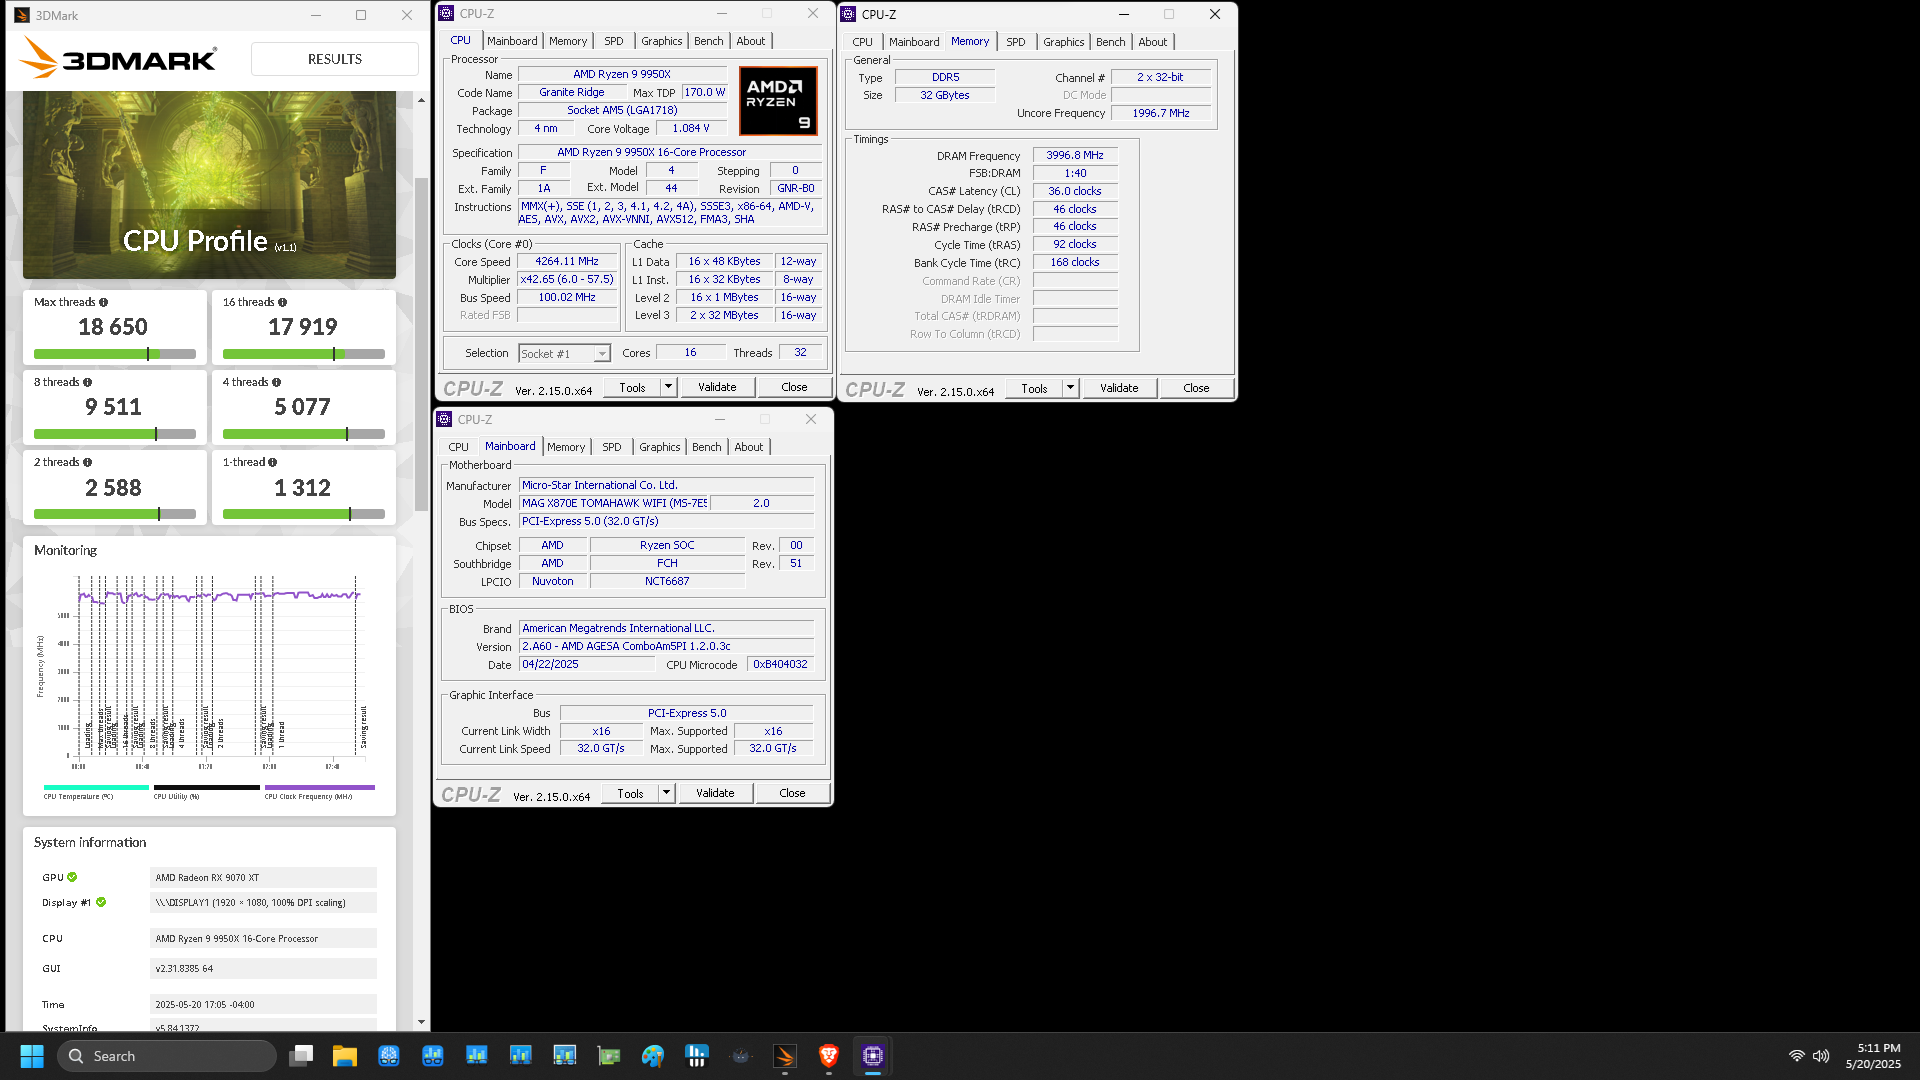The width and height of the screenshot is (1920, 1080).
Task: Click Tools button in CPU-Z Mainboard window
Action: pos(630,793)
